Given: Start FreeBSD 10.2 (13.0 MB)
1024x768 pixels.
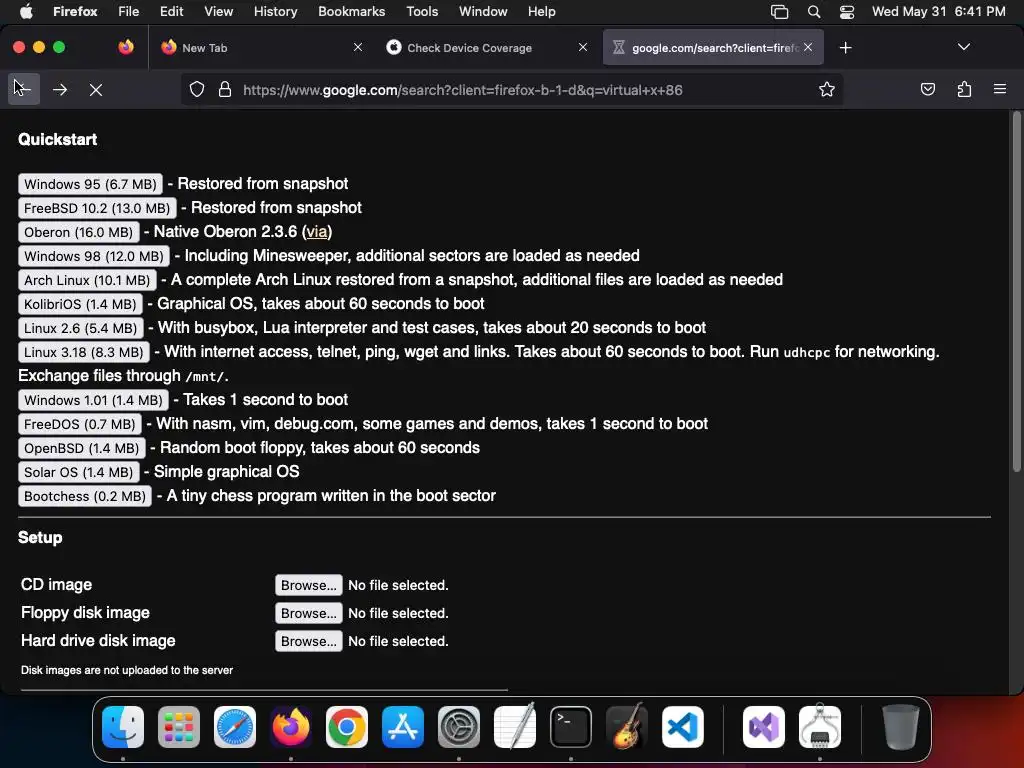Looking at the screenshot, I should (x=97, y=208).
